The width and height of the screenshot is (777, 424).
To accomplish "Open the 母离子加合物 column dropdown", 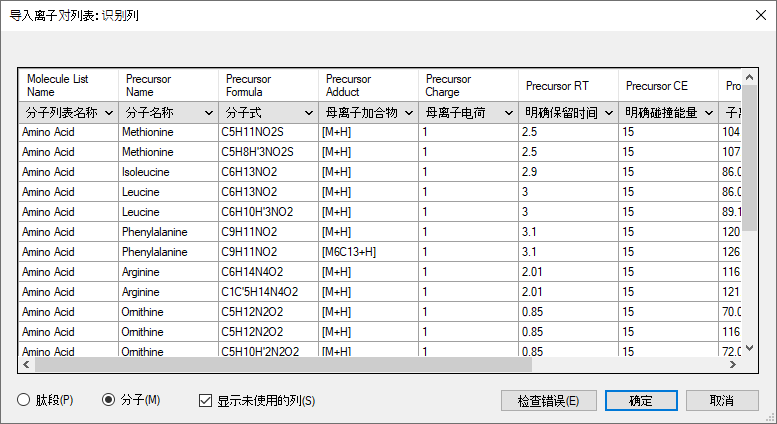I will (408, 113).
